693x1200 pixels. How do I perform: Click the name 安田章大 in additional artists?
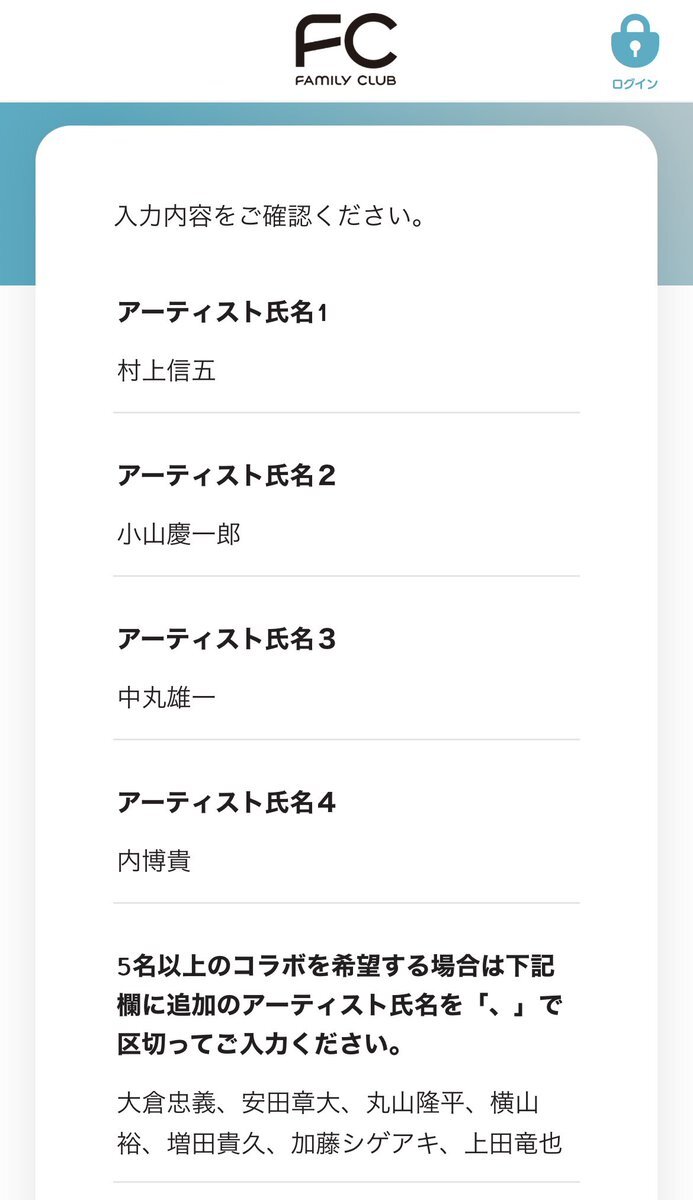click(291, 1103)
